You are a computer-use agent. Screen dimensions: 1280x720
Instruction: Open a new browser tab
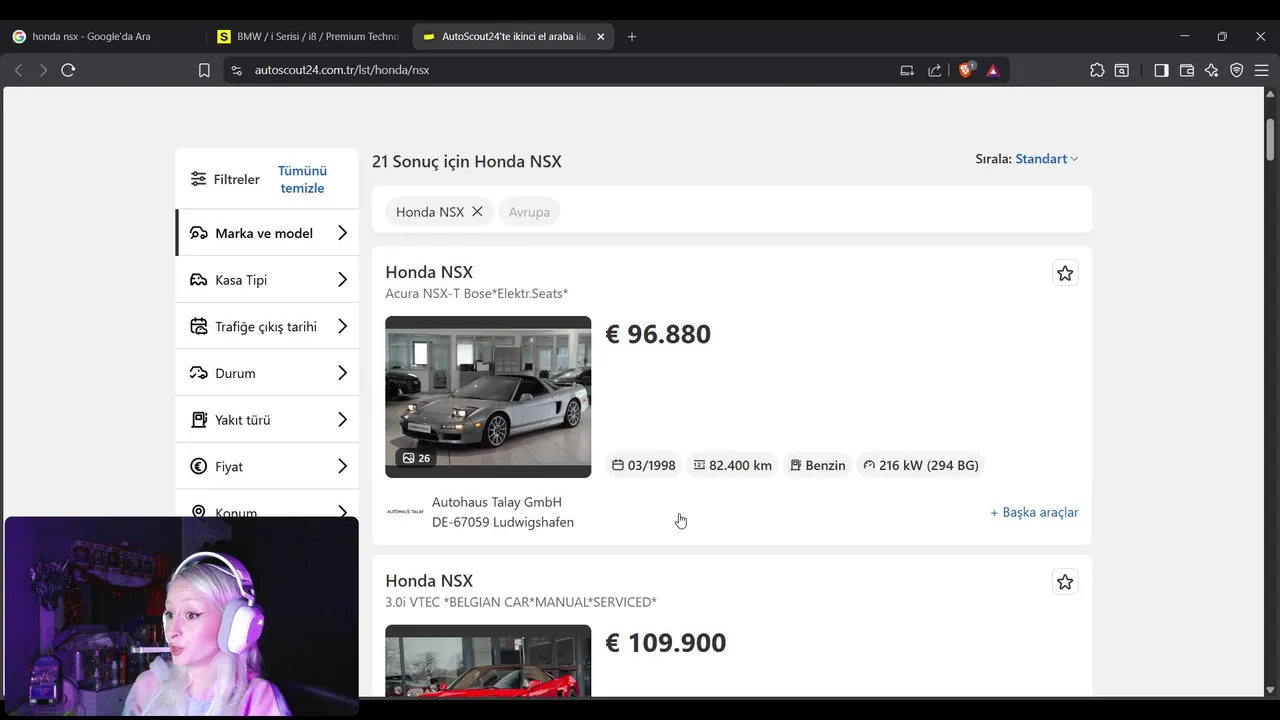(x=632, y=36)
